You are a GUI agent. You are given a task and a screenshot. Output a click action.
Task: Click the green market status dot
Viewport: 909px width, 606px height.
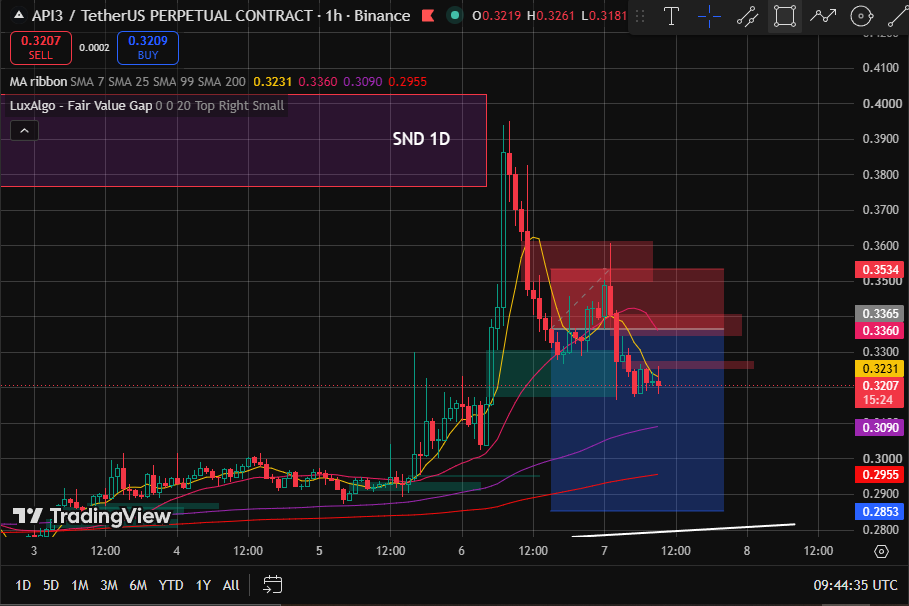click(x=455, y=16)
